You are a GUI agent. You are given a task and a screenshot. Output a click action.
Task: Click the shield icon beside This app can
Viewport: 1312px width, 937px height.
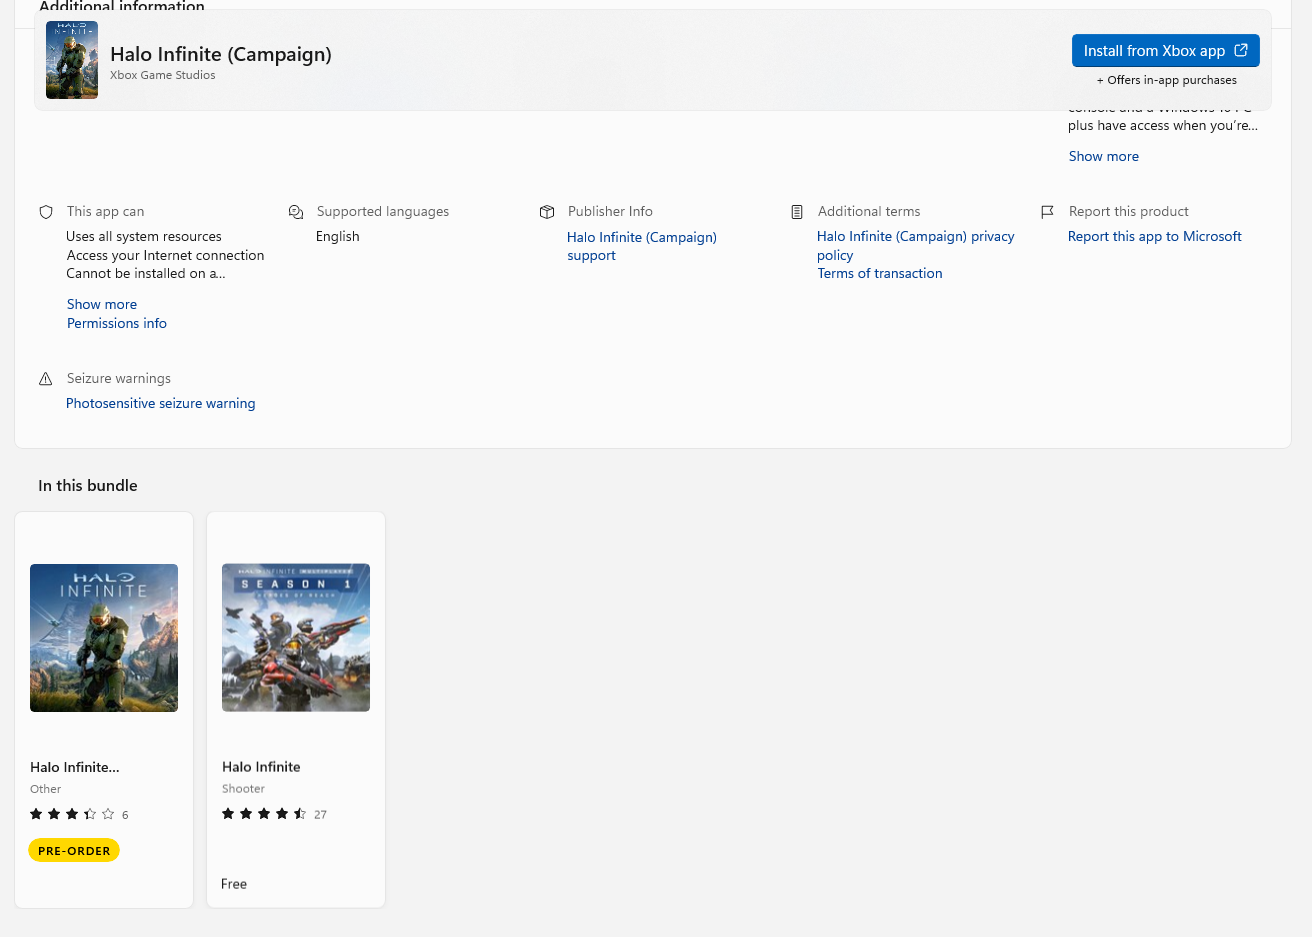[x=46, y=212]
